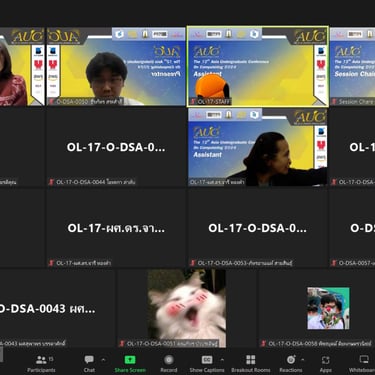Select the Session Chair video tile

tap(353, 66)
